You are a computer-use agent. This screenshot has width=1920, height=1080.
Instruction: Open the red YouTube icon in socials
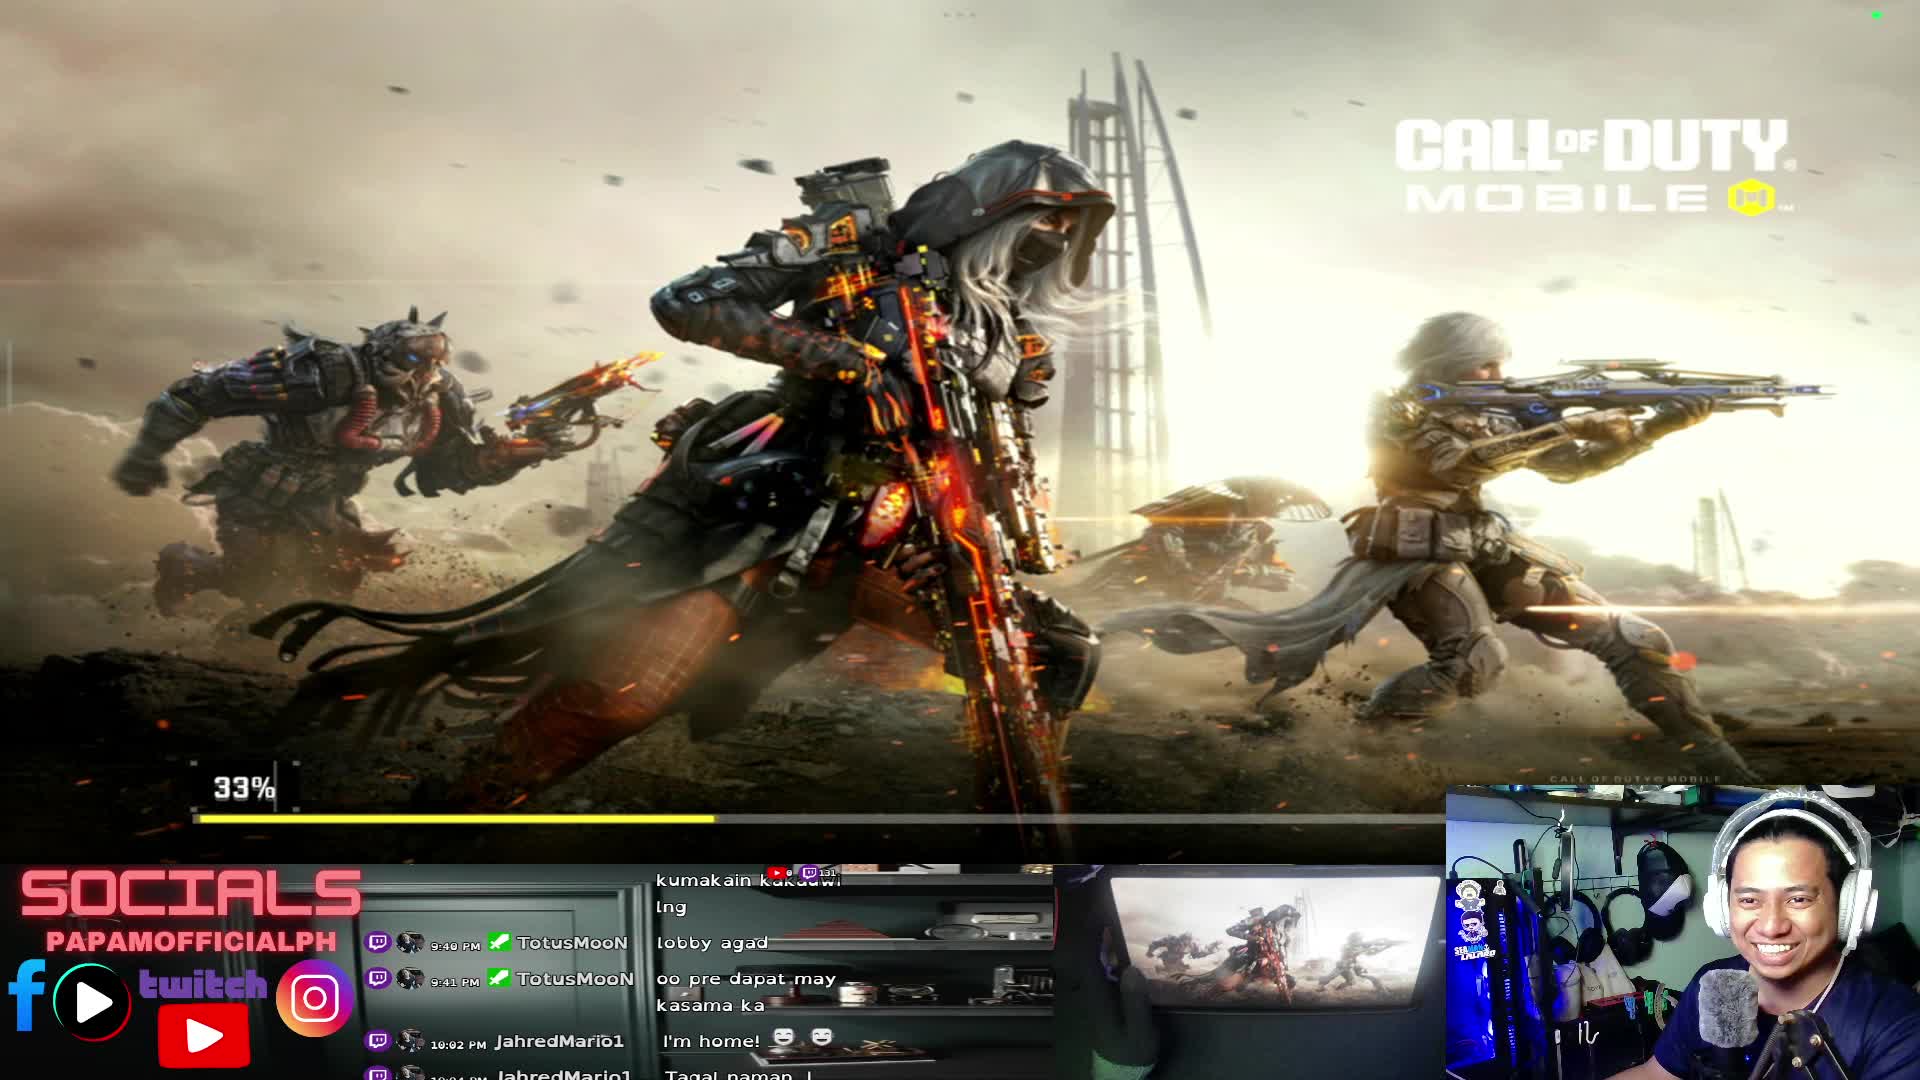[x=204, y=1036]
